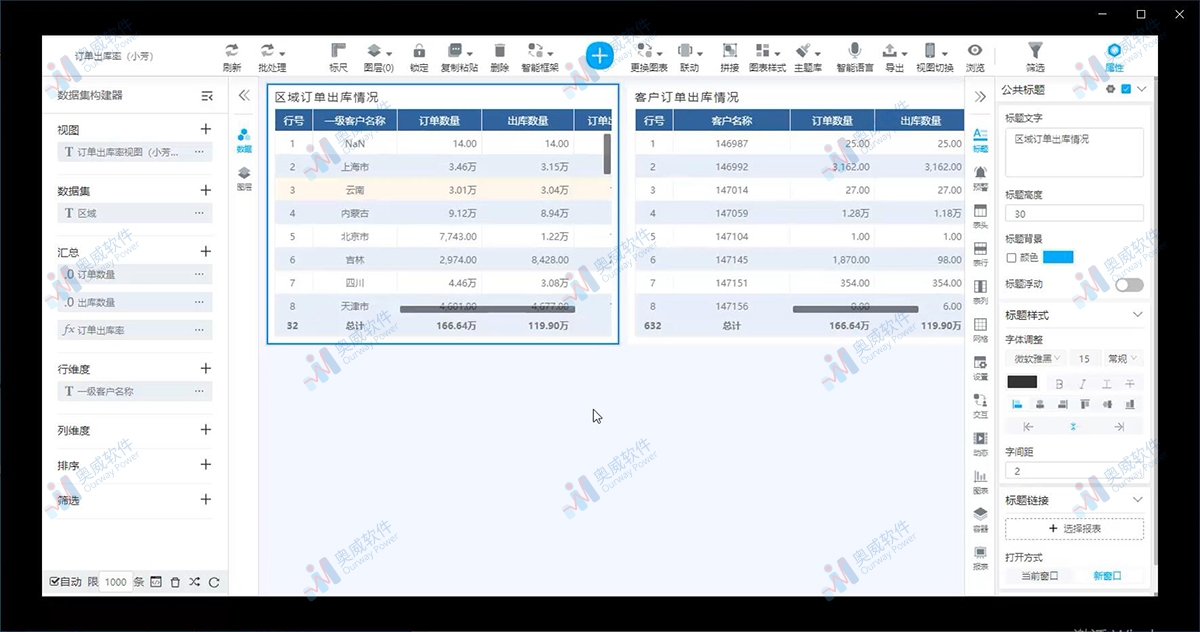Image resolution: width=1200 pixels, height=632 pixels.
Task: Click the 选择报表 select report button
Action: [1075, 528]
